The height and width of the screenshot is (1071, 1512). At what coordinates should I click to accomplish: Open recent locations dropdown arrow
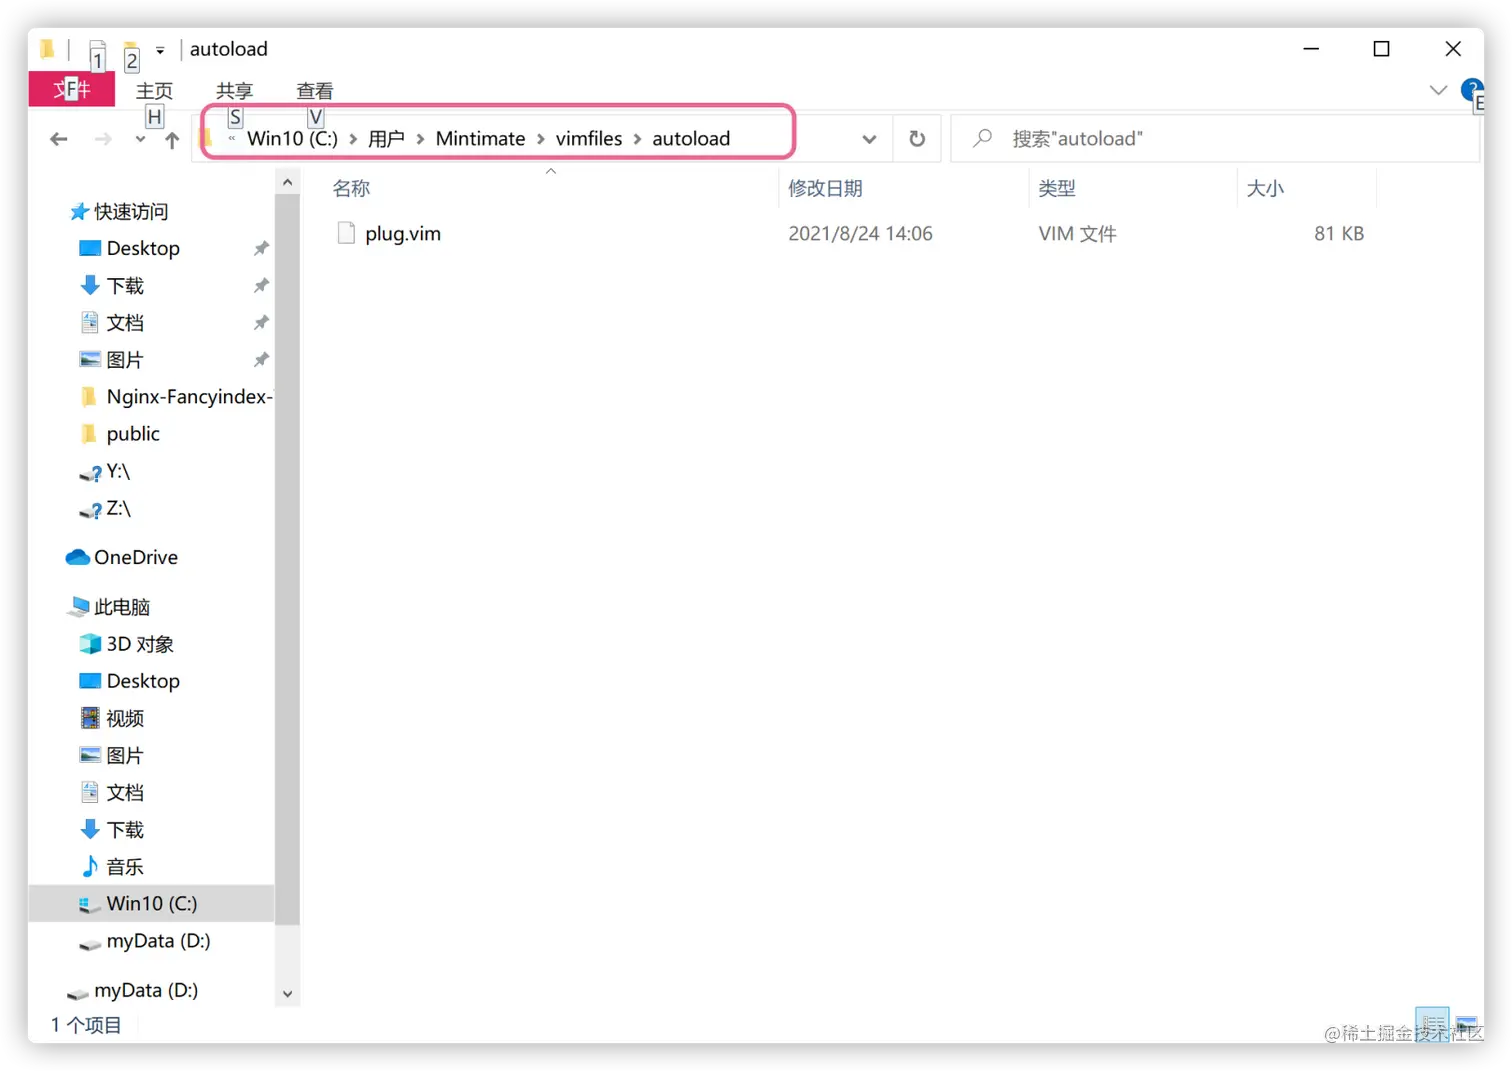coord(140,140)
